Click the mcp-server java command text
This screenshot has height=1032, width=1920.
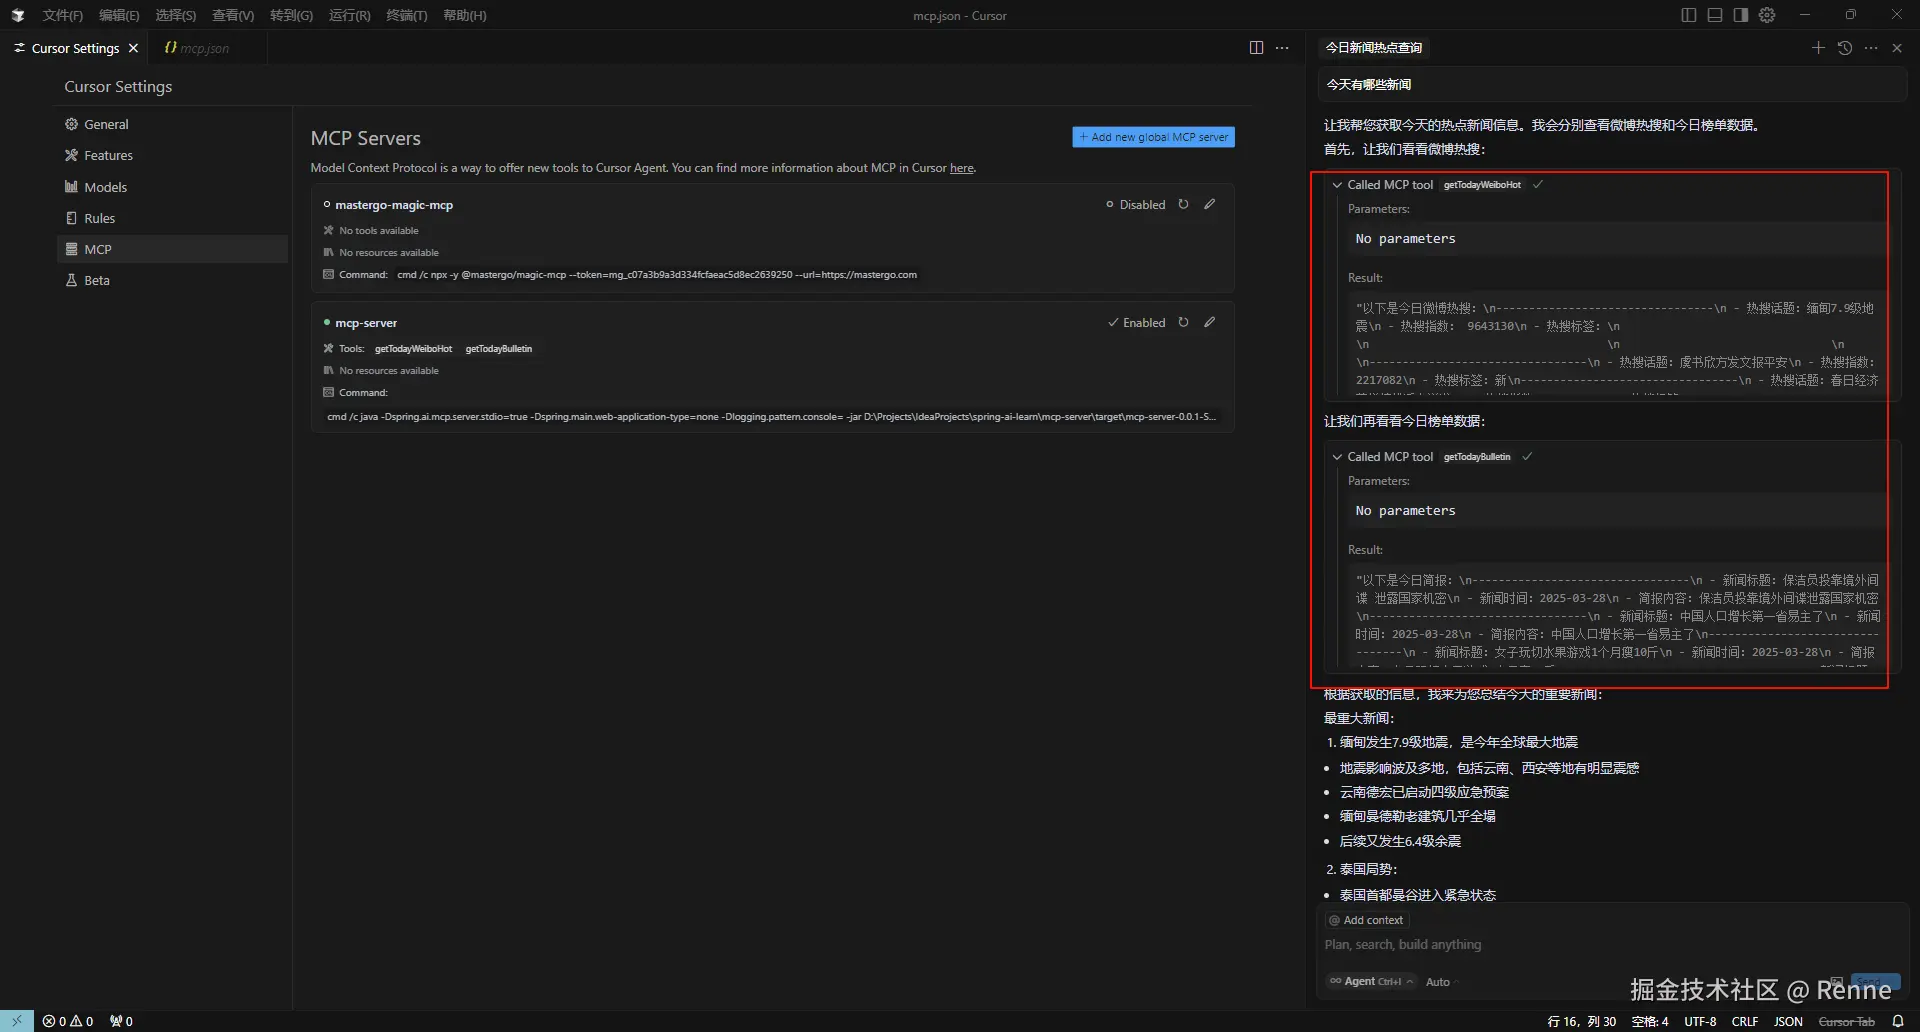click(771, 417)
